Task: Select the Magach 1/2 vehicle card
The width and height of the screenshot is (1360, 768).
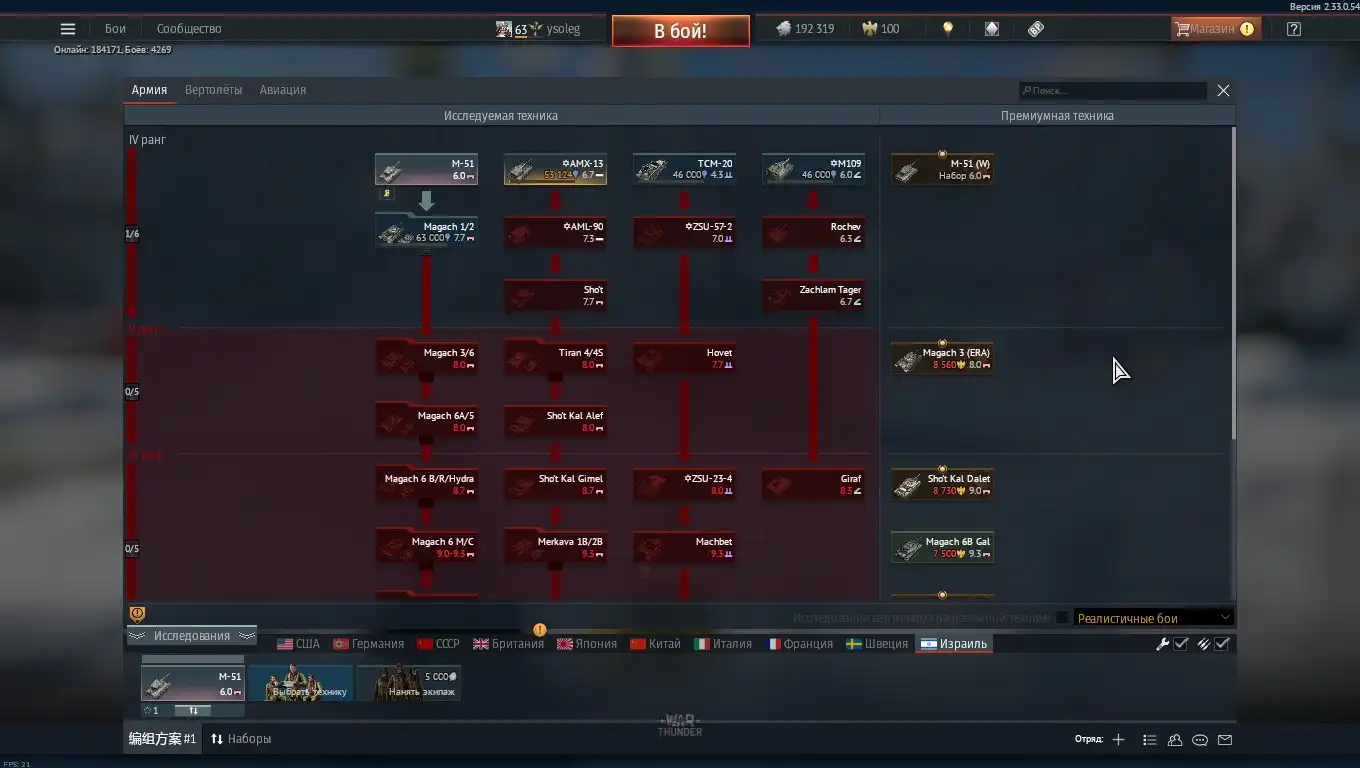Action: pyautogui.click(x=427, y=232)
